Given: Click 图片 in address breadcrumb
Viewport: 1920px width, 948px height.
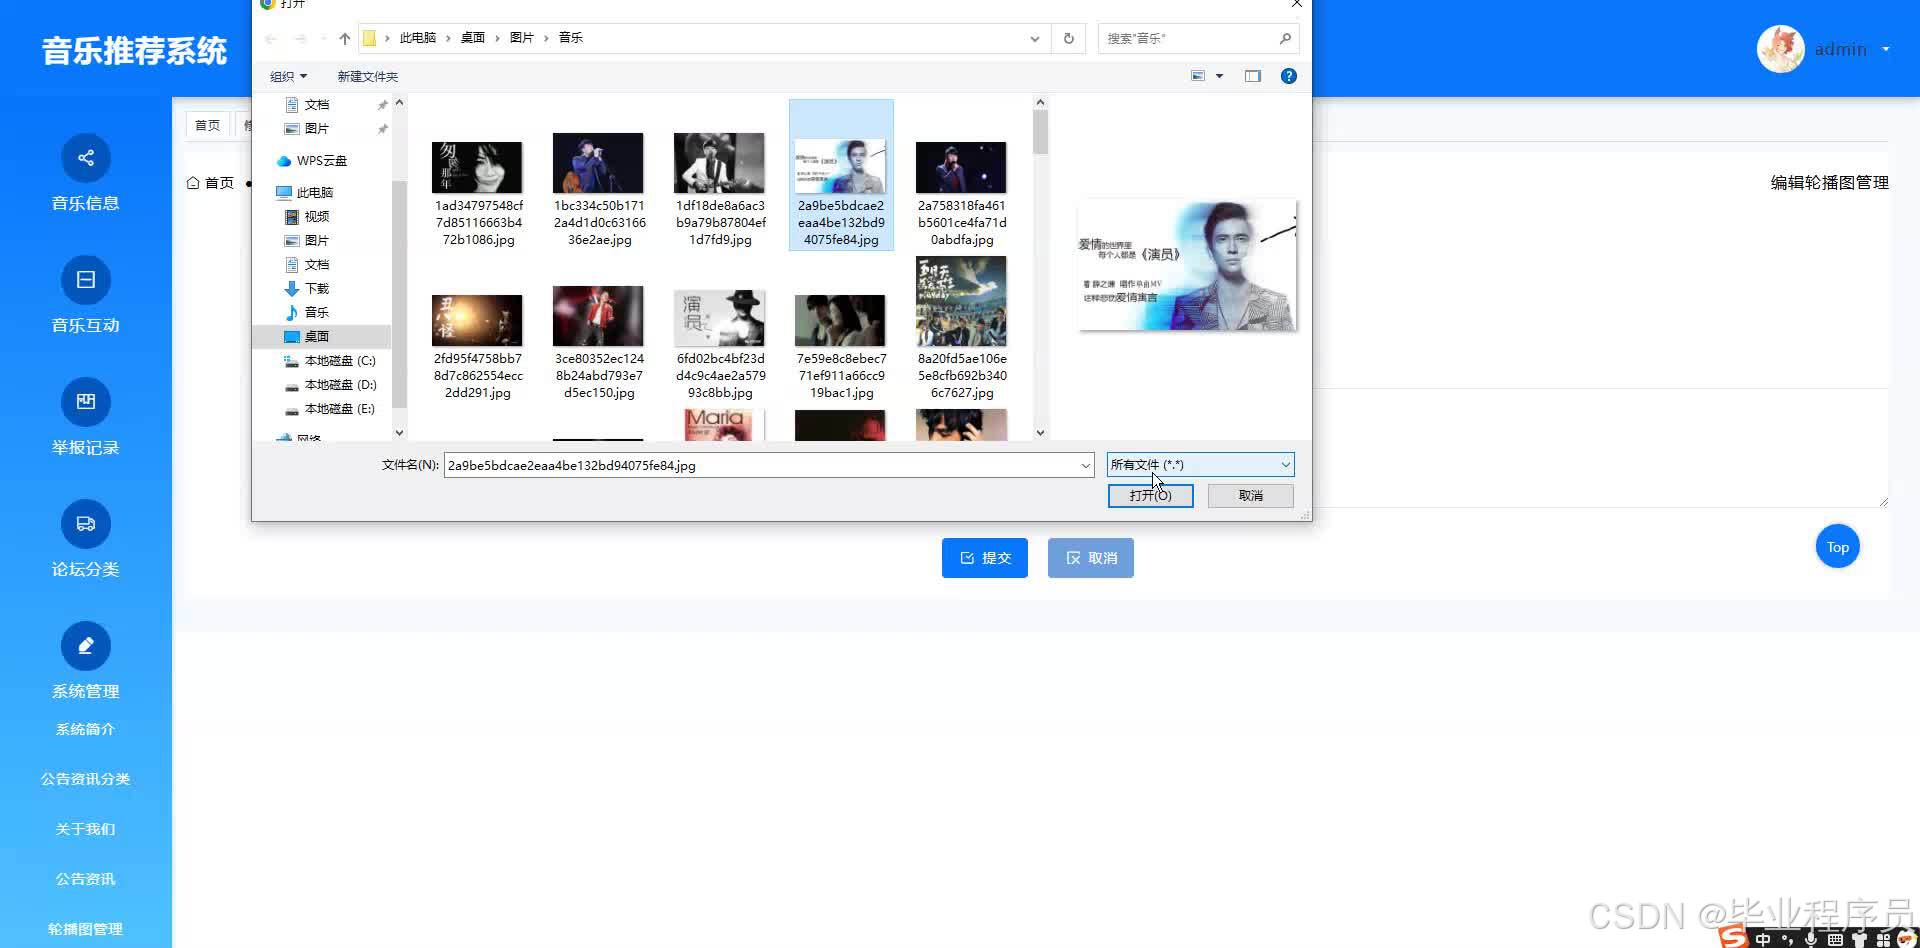Looking at the screenshot, I should (x=521, y=38).
